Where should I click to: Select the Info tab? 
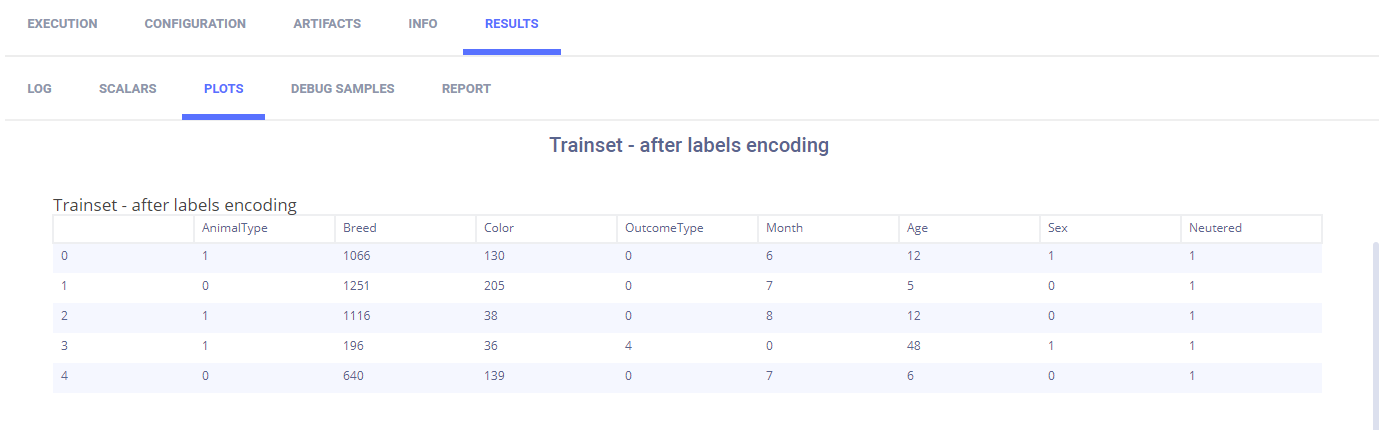pyautogui.click(x=423, y=24)
